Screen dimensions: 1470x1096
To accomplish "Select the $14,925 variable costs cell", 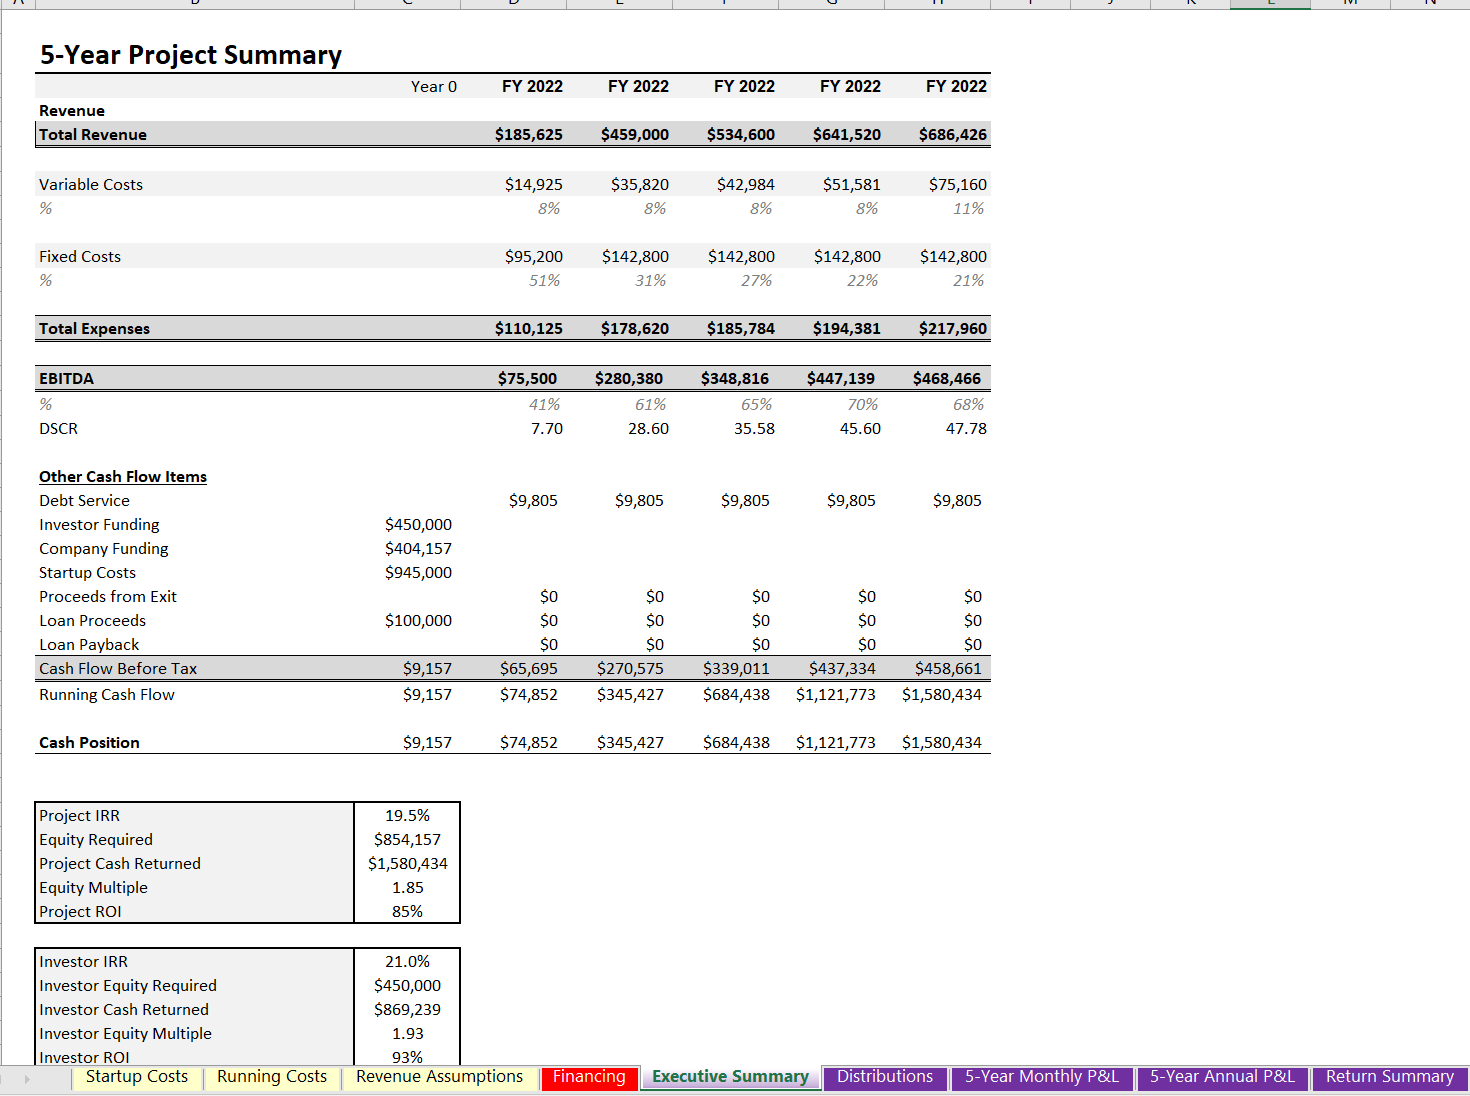I will pyautogui.click(x=533, y=185).
